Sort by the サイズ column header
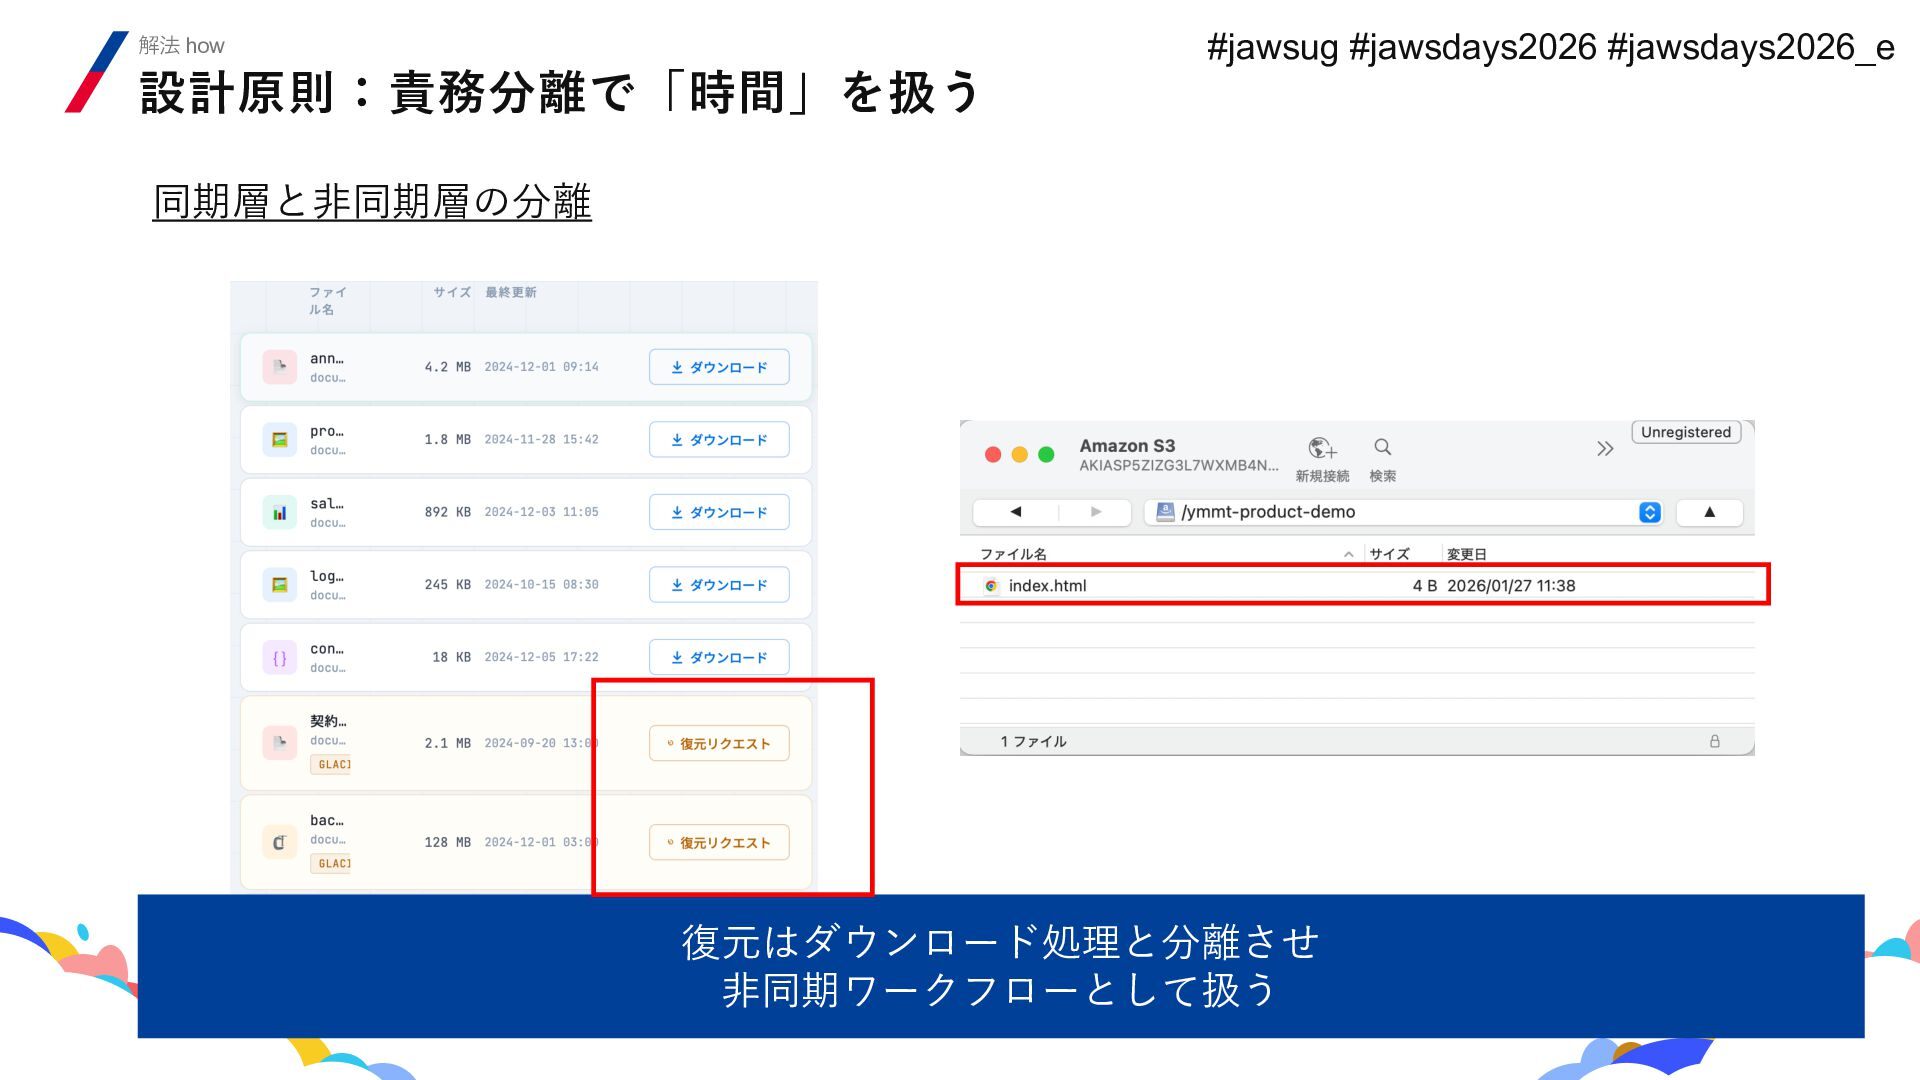 1389,554
